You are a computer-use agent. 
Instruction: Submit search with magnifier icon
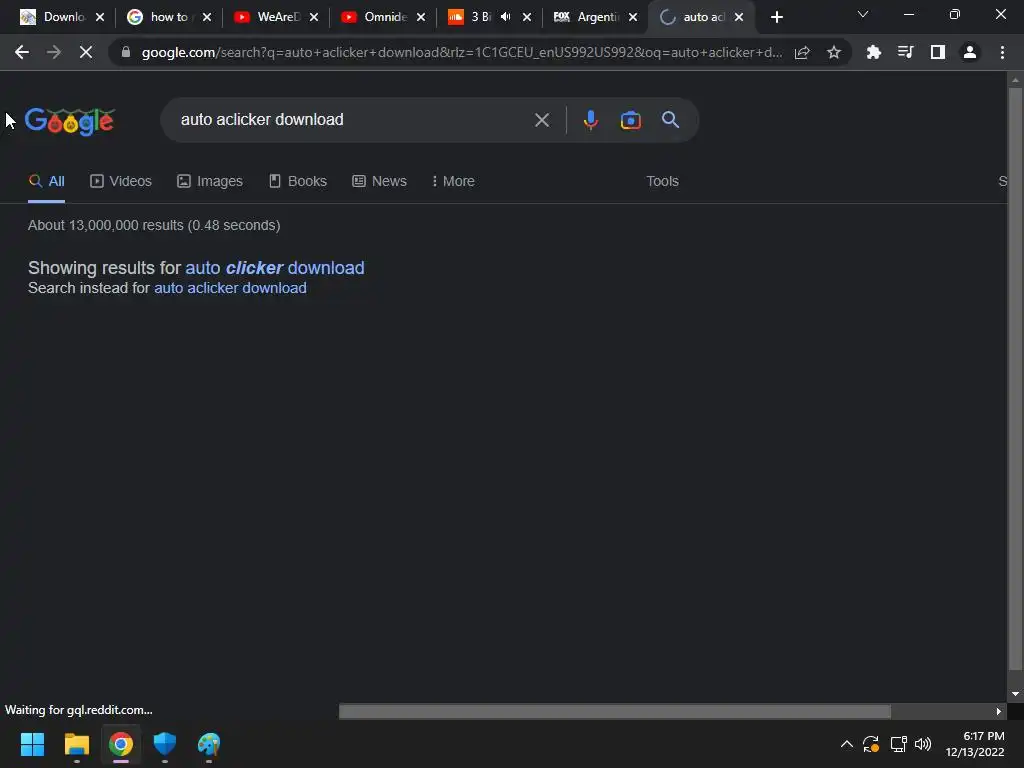click(671, 120)
